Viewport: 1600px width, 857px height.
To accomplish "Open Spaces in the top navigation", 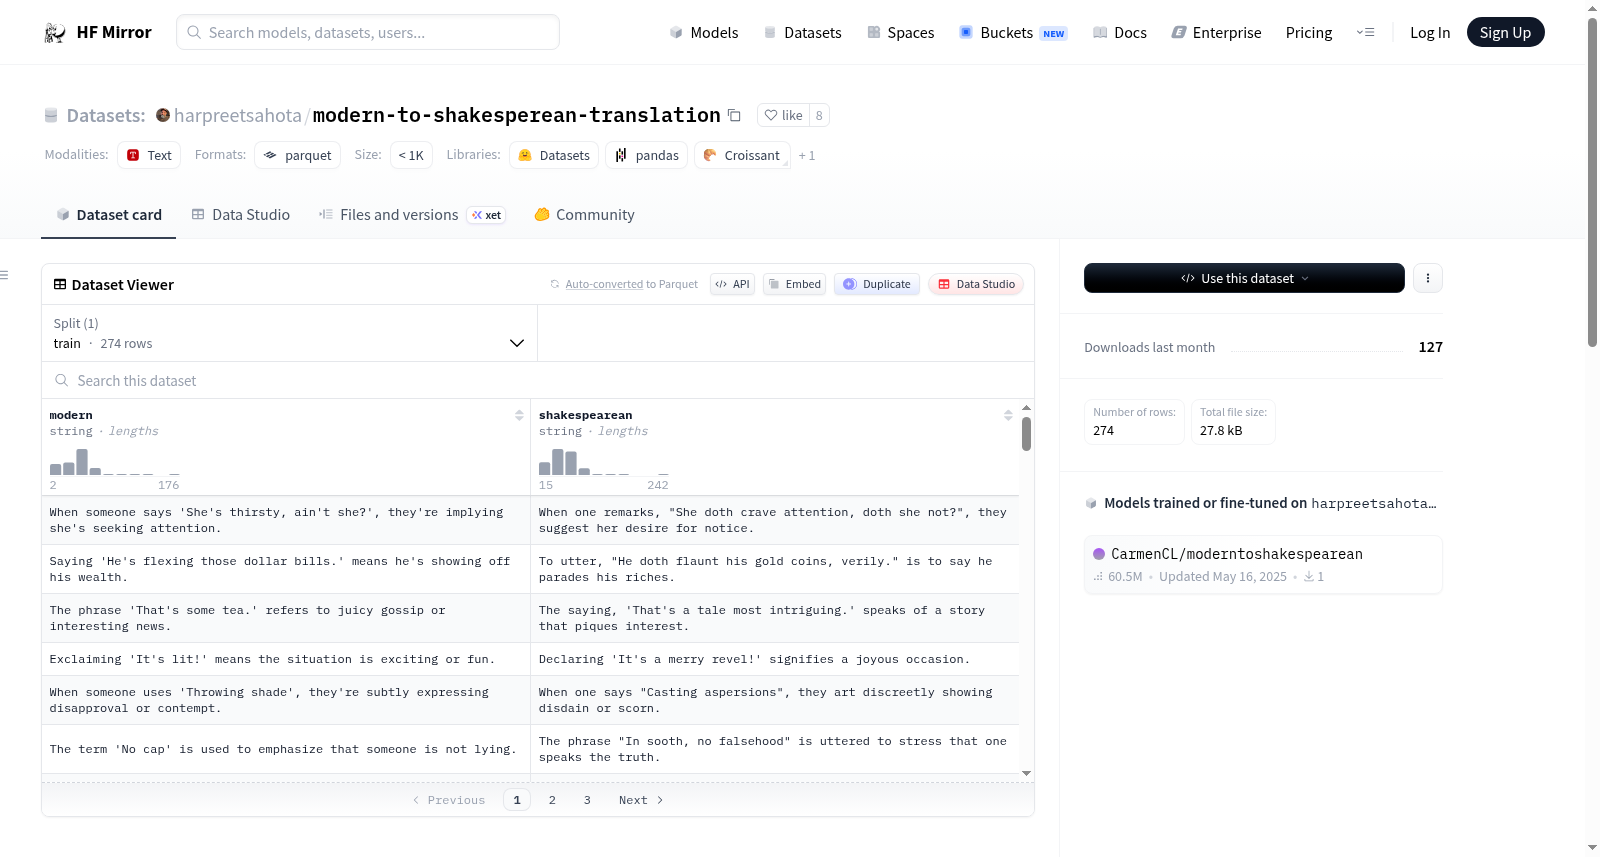I will (901, 33).
